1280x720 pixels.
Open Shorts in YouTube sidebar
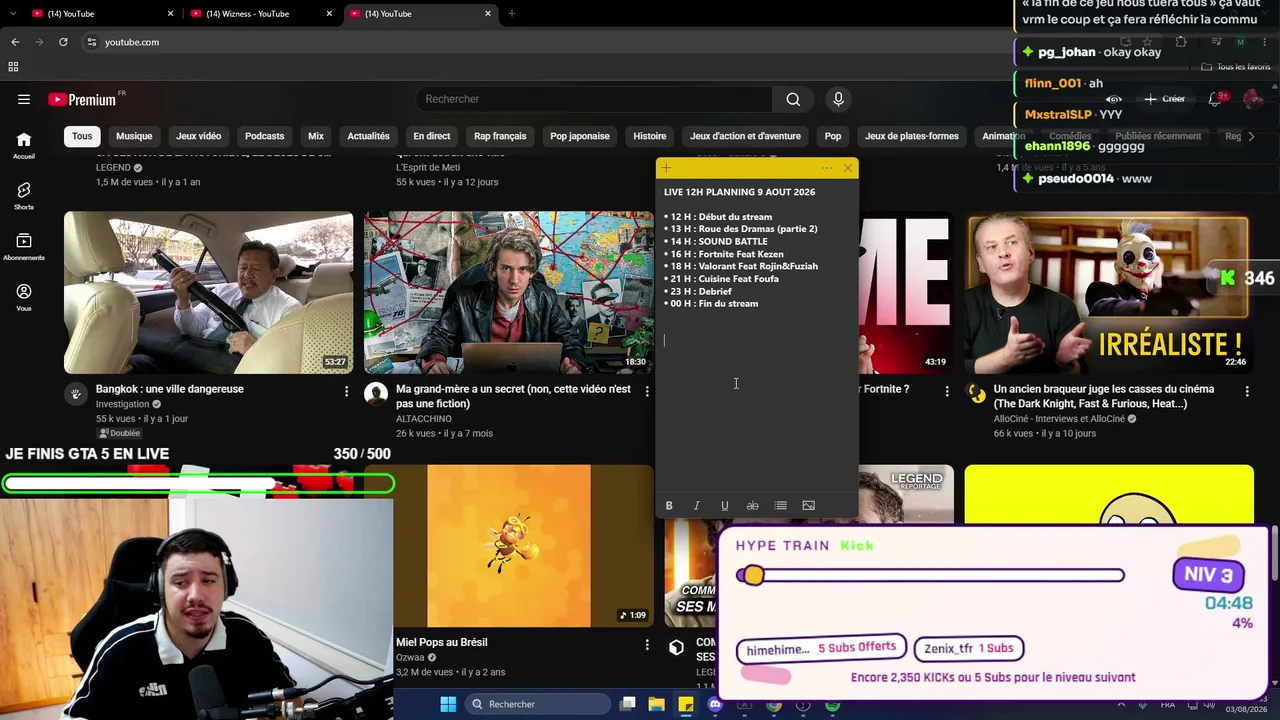click(x=24, y=196)
